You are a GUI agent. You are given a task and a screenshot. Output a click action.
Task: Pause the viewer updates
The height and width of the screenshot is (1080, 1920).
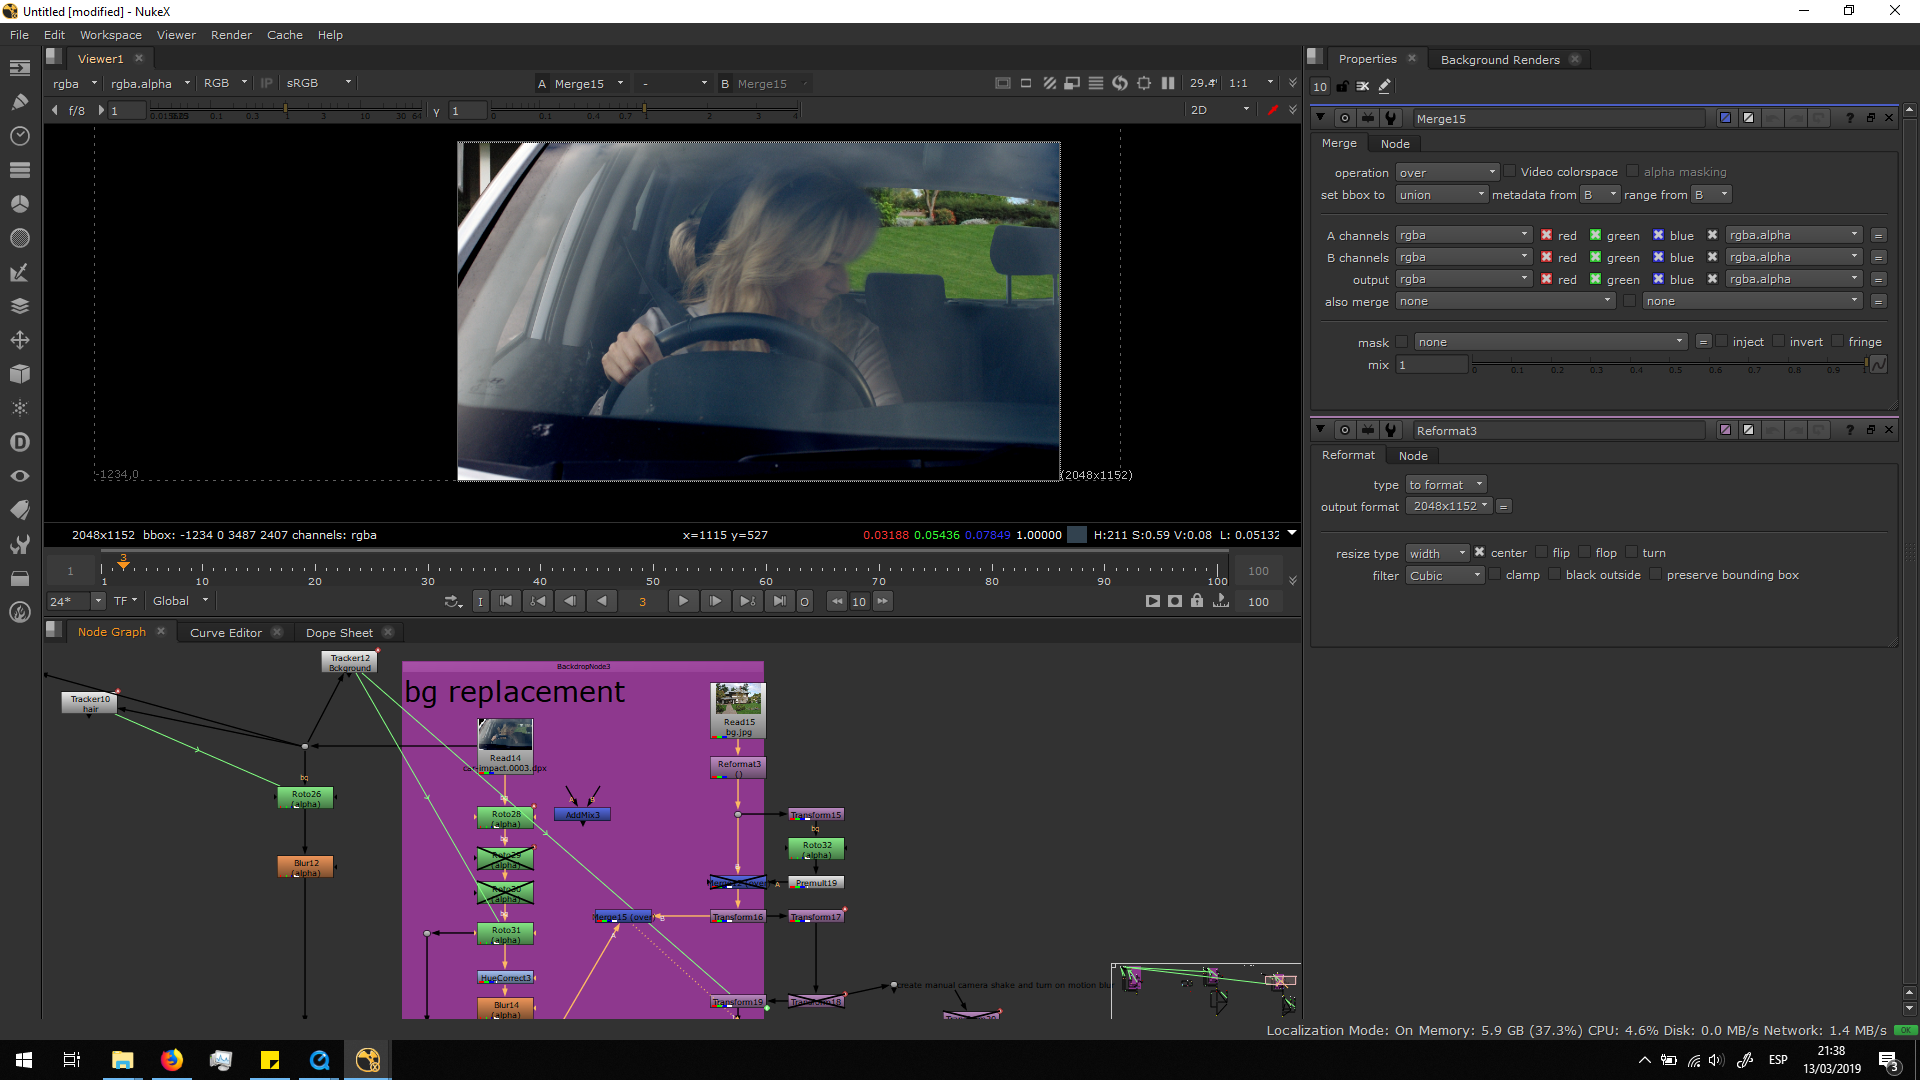point(1167,83)
